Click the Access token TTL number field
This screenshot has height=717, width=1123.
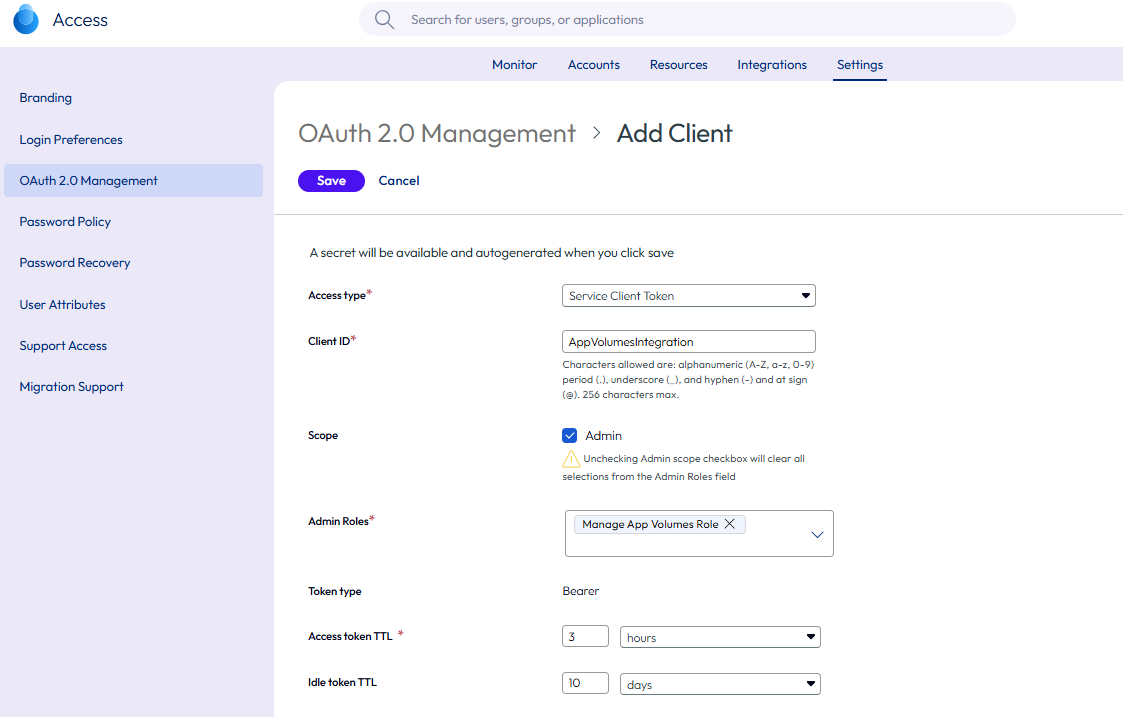[x=585, y=636]
